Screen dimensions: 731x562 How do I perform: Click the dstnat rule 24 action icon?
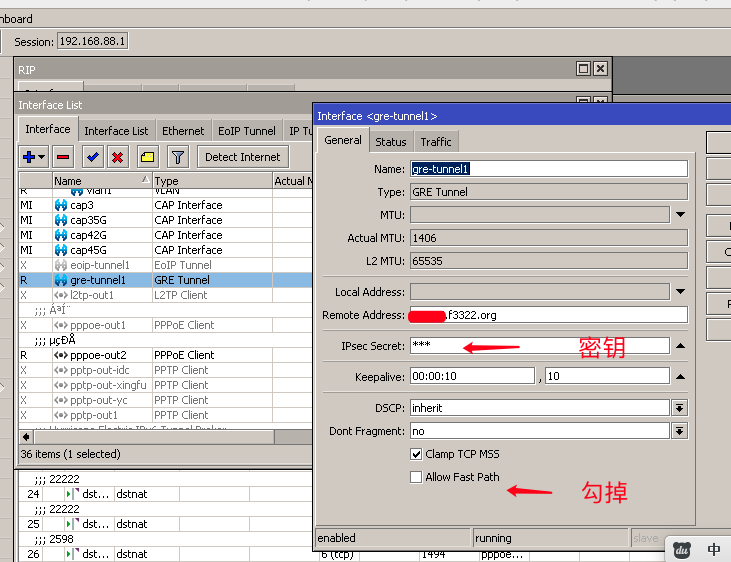(73, 493)
